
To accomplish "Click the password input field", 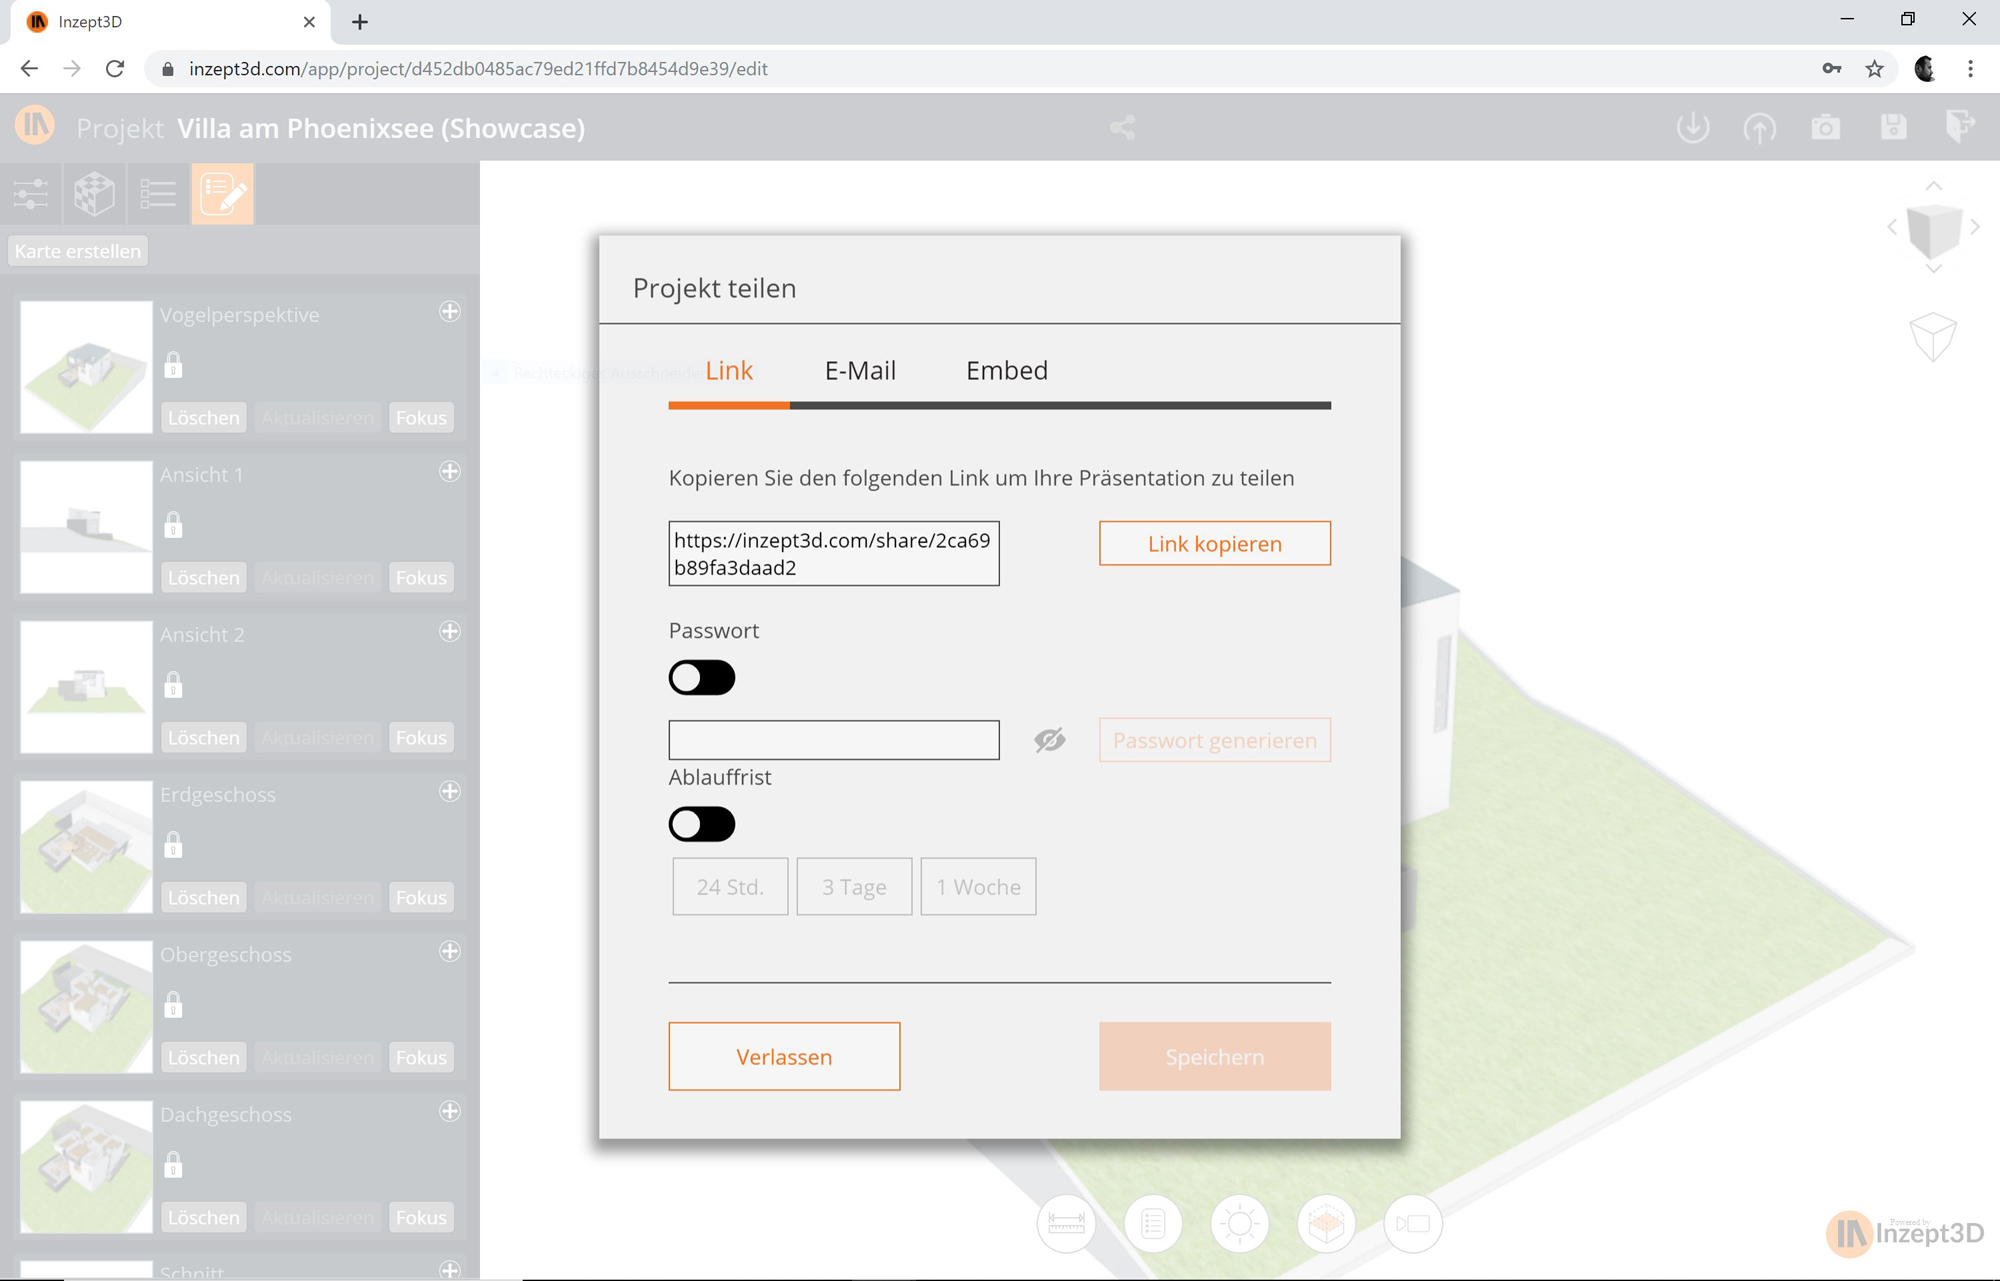I will pyautogui.click(x=834, y=740).
